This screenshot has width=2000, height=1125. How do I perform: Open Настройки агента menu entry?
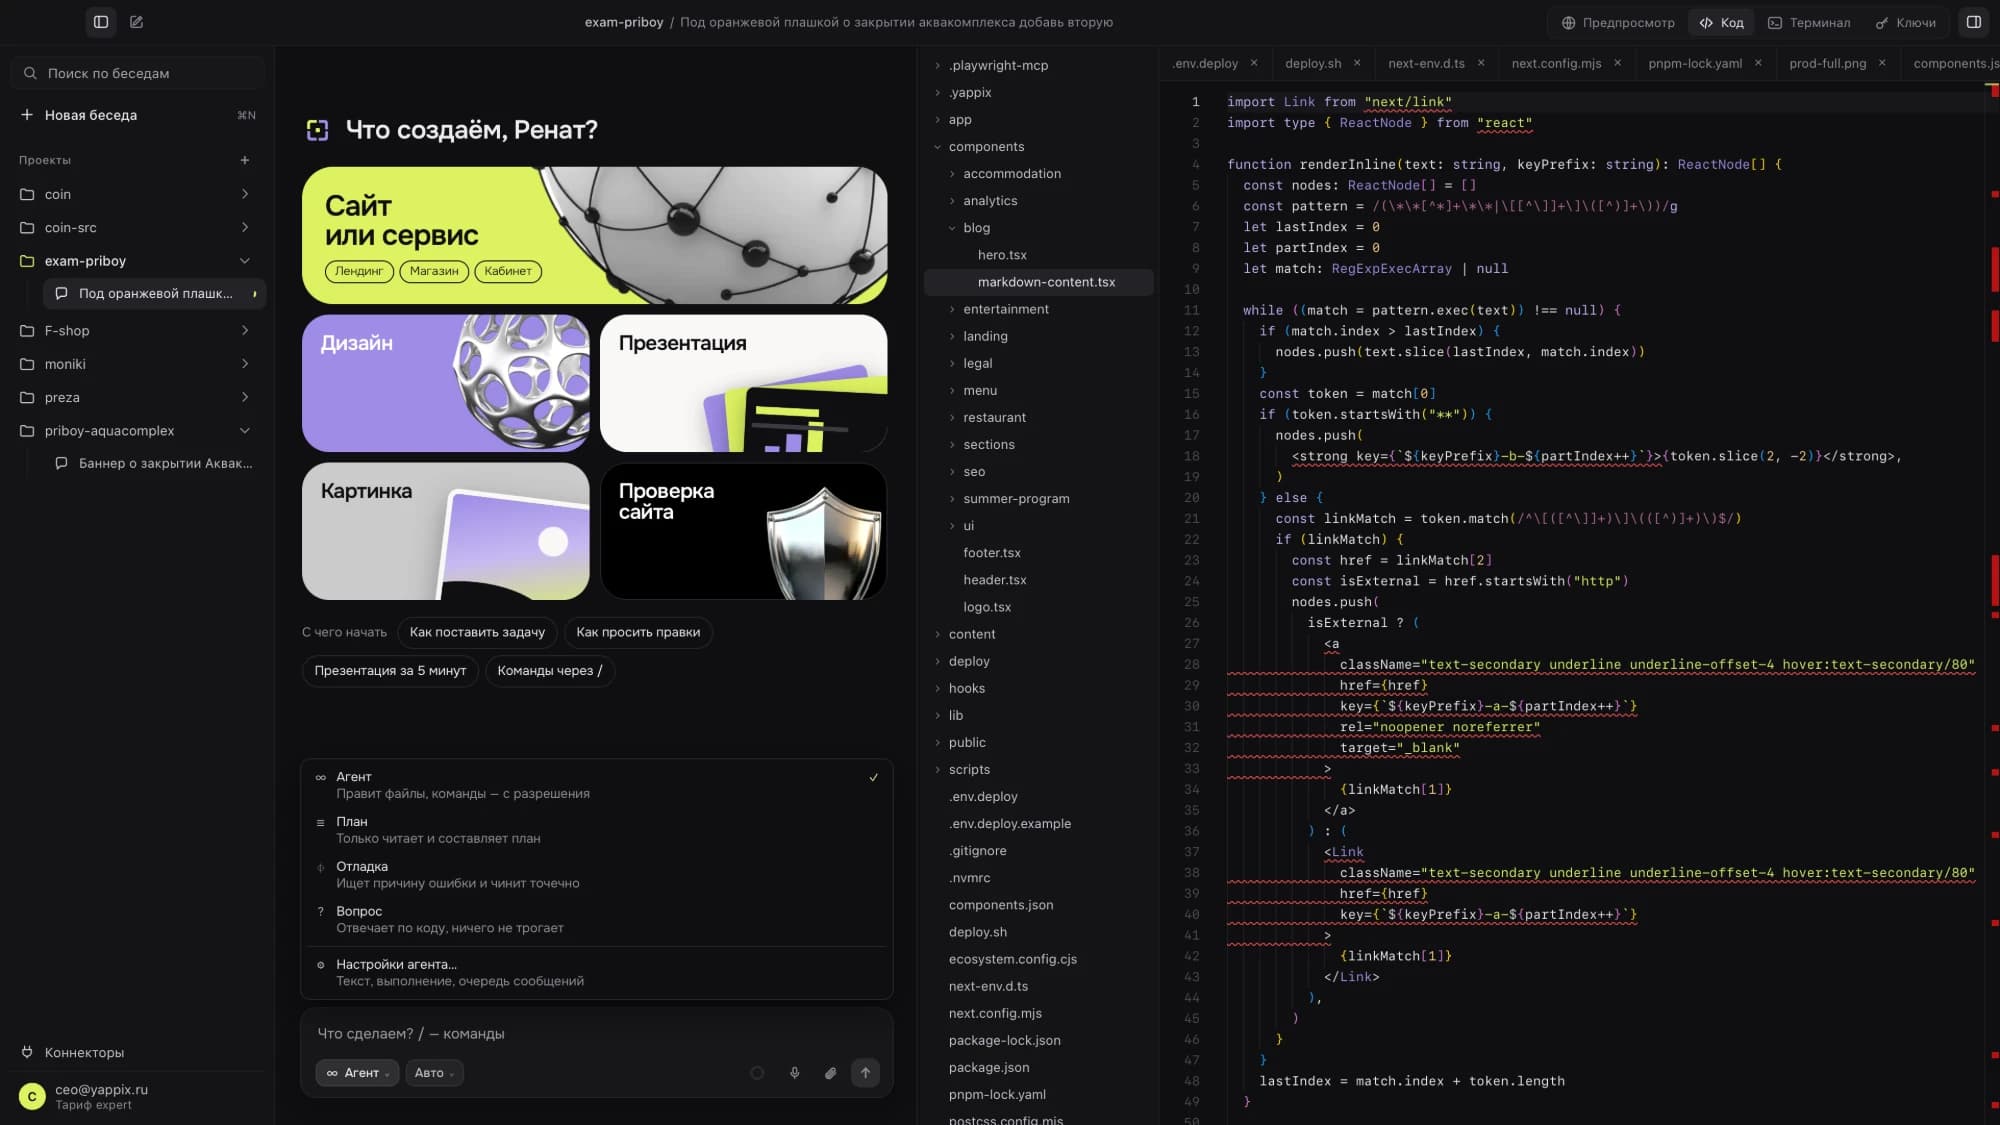596,973
